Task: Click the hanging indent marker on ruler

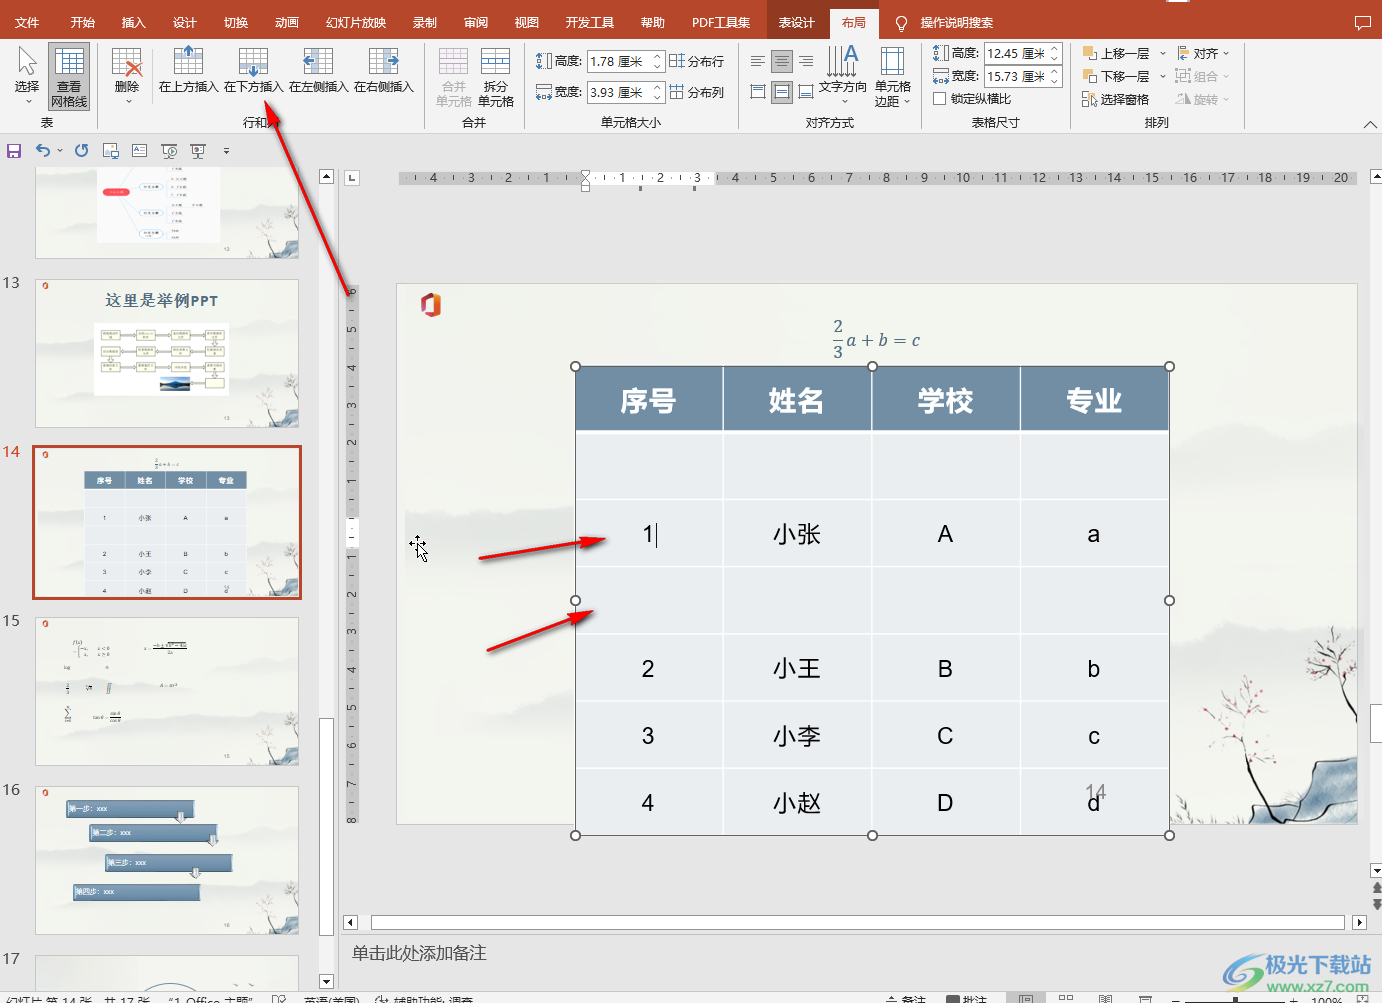Action: pyautogui.click(x=585, y=183)
